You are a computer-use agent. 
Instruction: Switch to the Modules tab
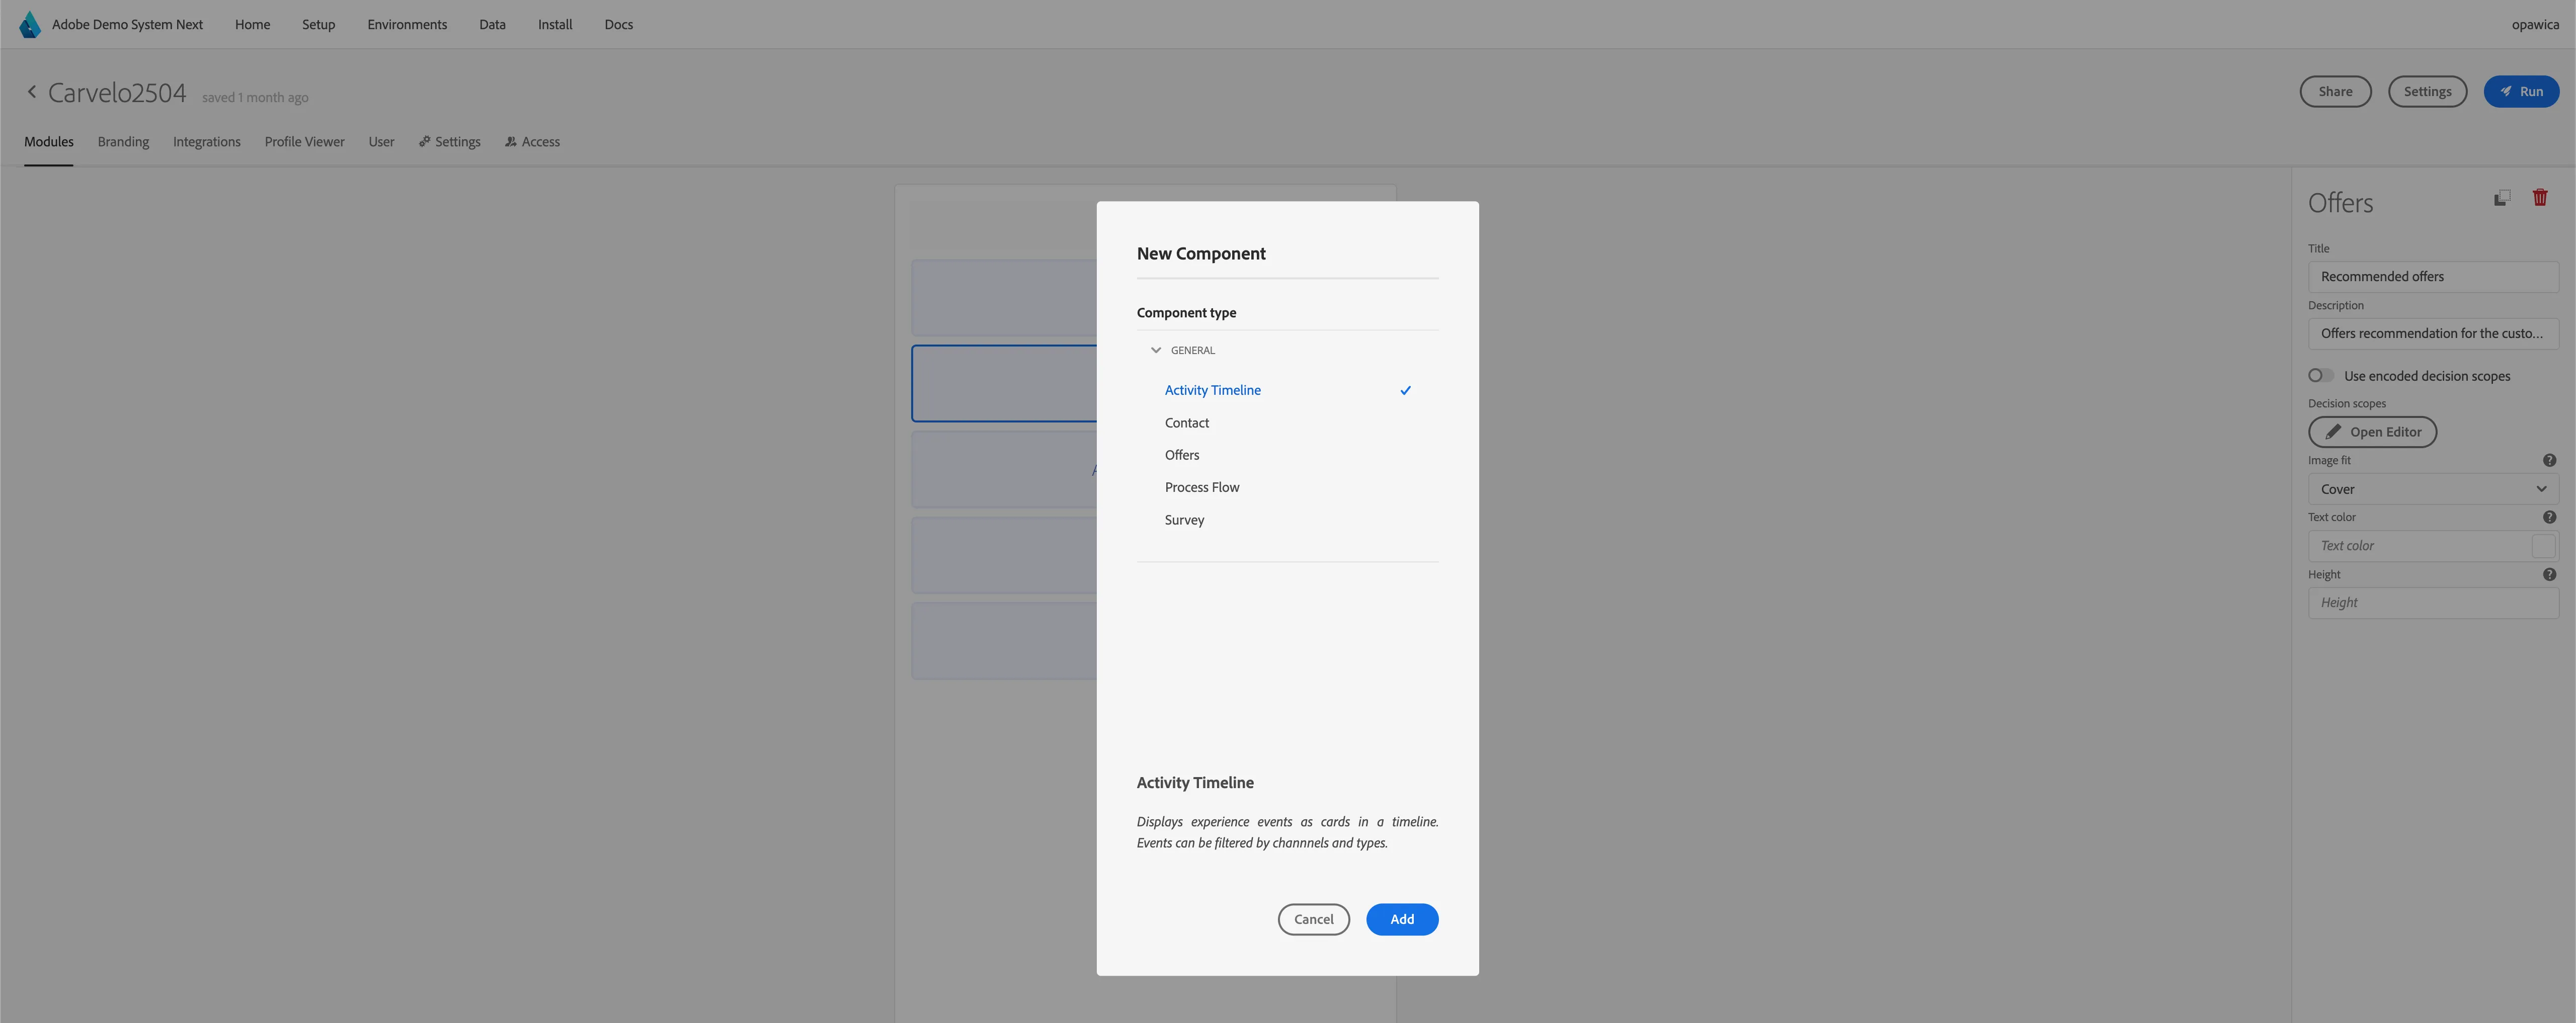pos(49,142)
